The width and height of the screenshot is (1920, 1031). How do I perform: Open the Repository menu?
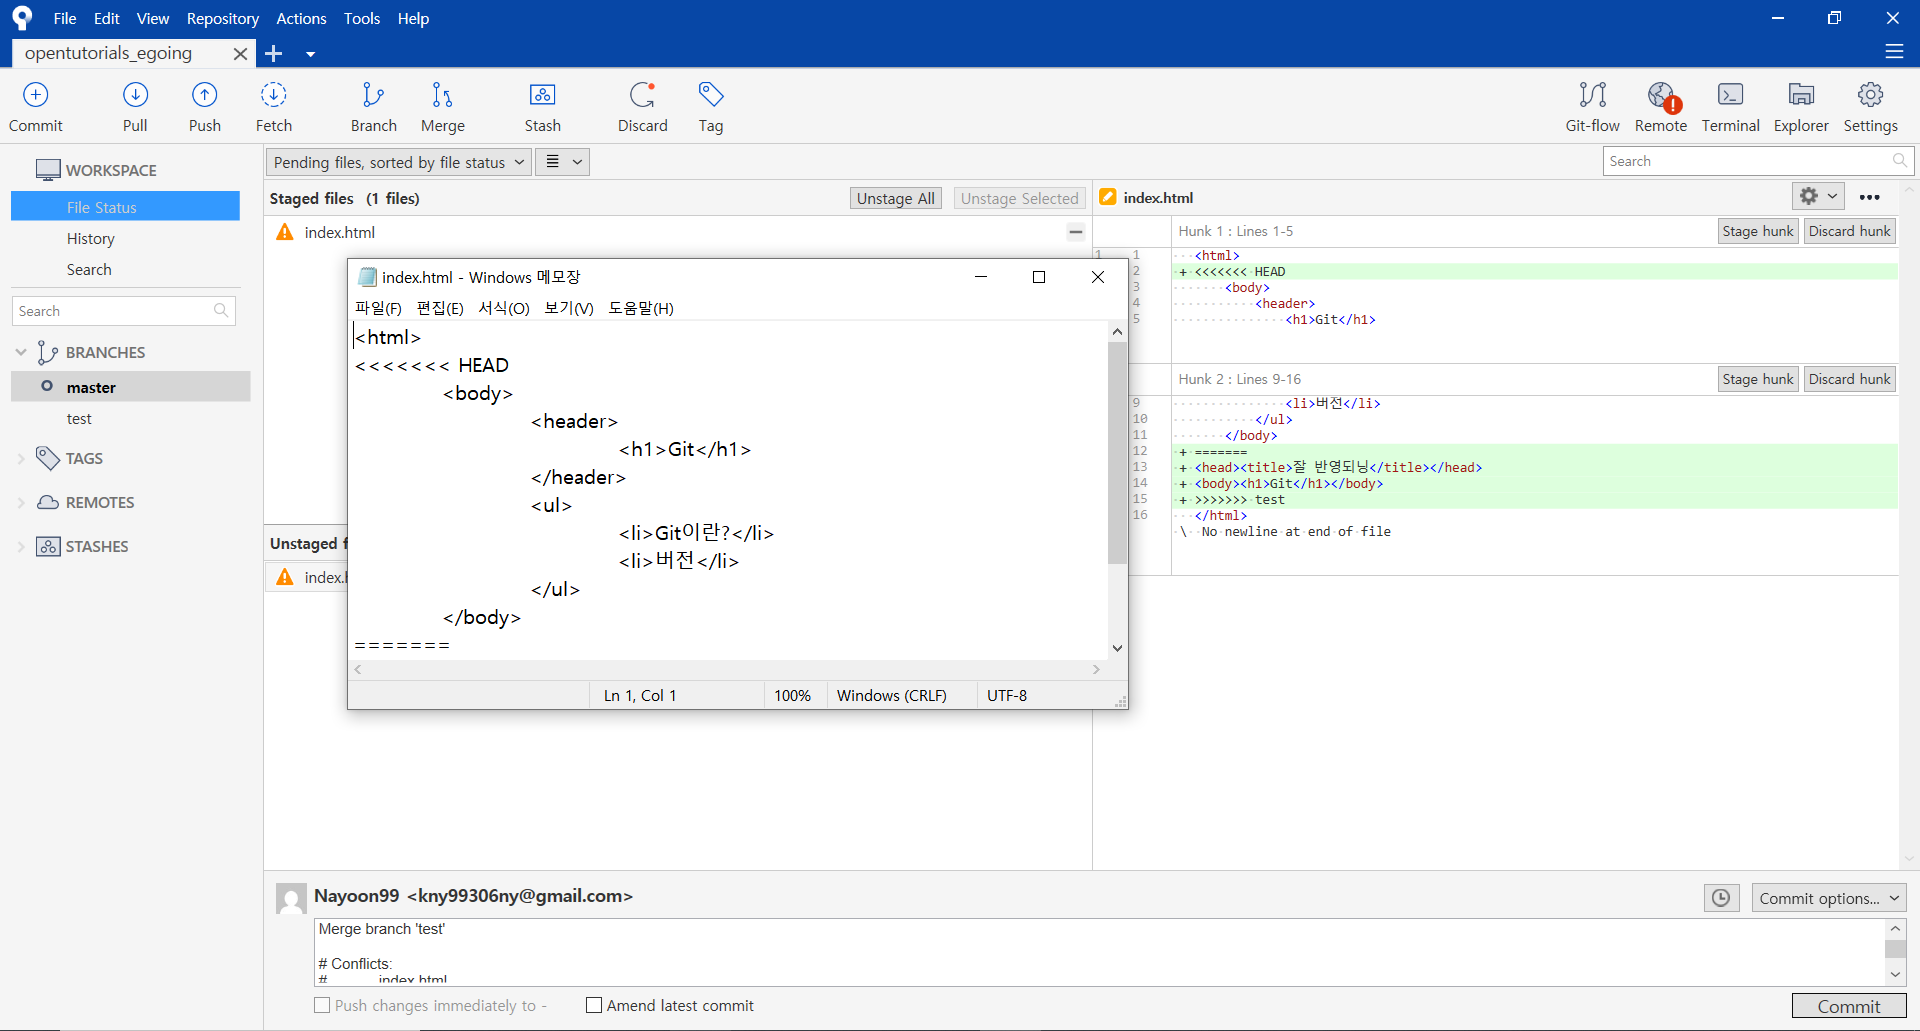(x=223, y=18)
